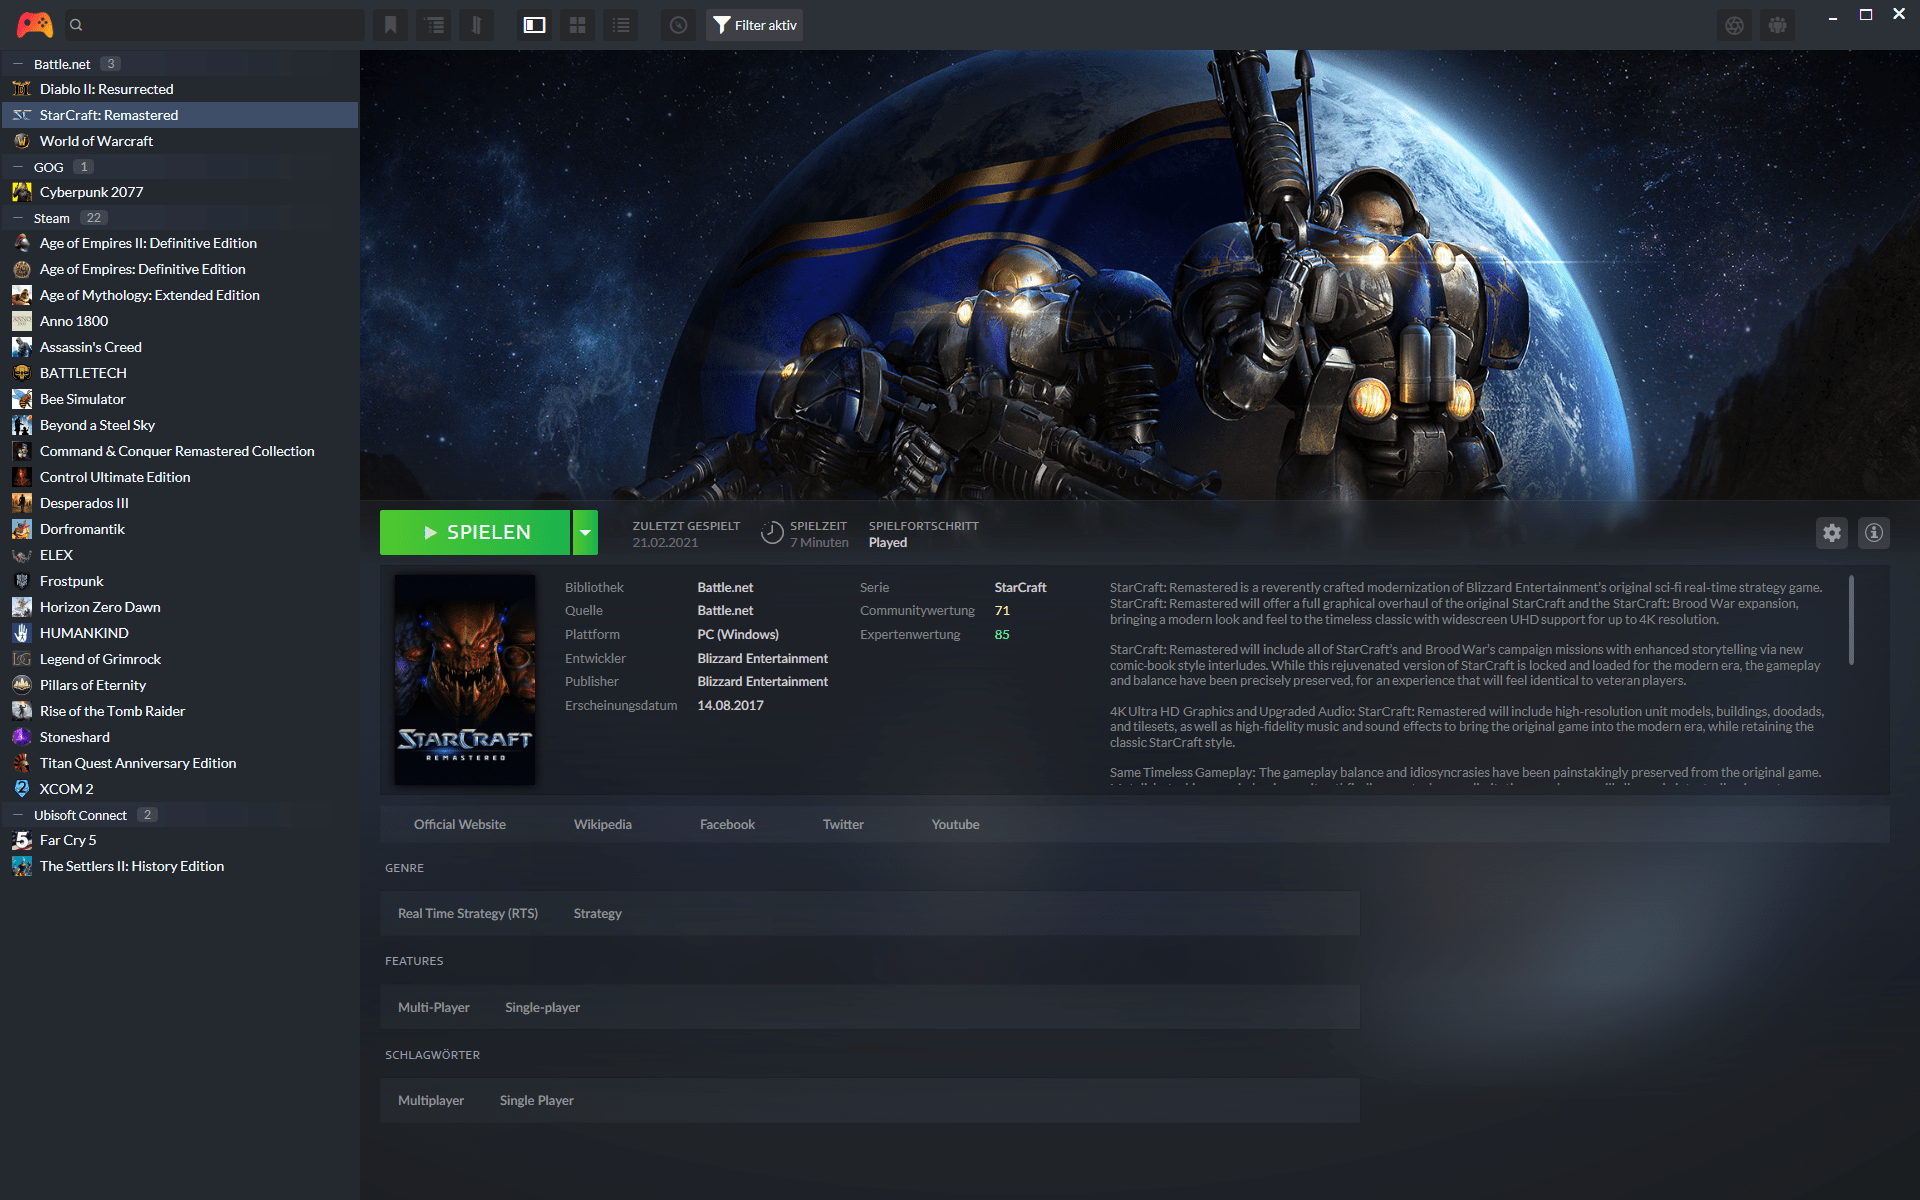The height and width of the screenshot is (1200, 1920).
Task: Toggle the Filter aktiv panel
Action: tap(755, 25)
